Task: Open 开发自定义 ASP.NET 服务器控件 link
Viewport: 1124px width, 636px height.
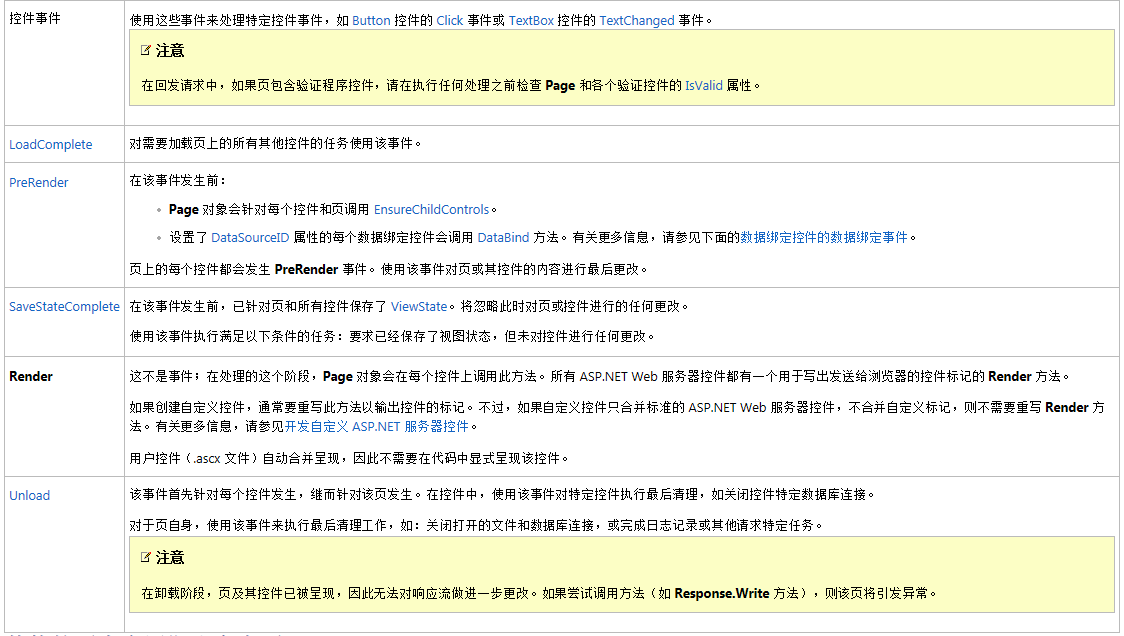Action: (376, 426)
